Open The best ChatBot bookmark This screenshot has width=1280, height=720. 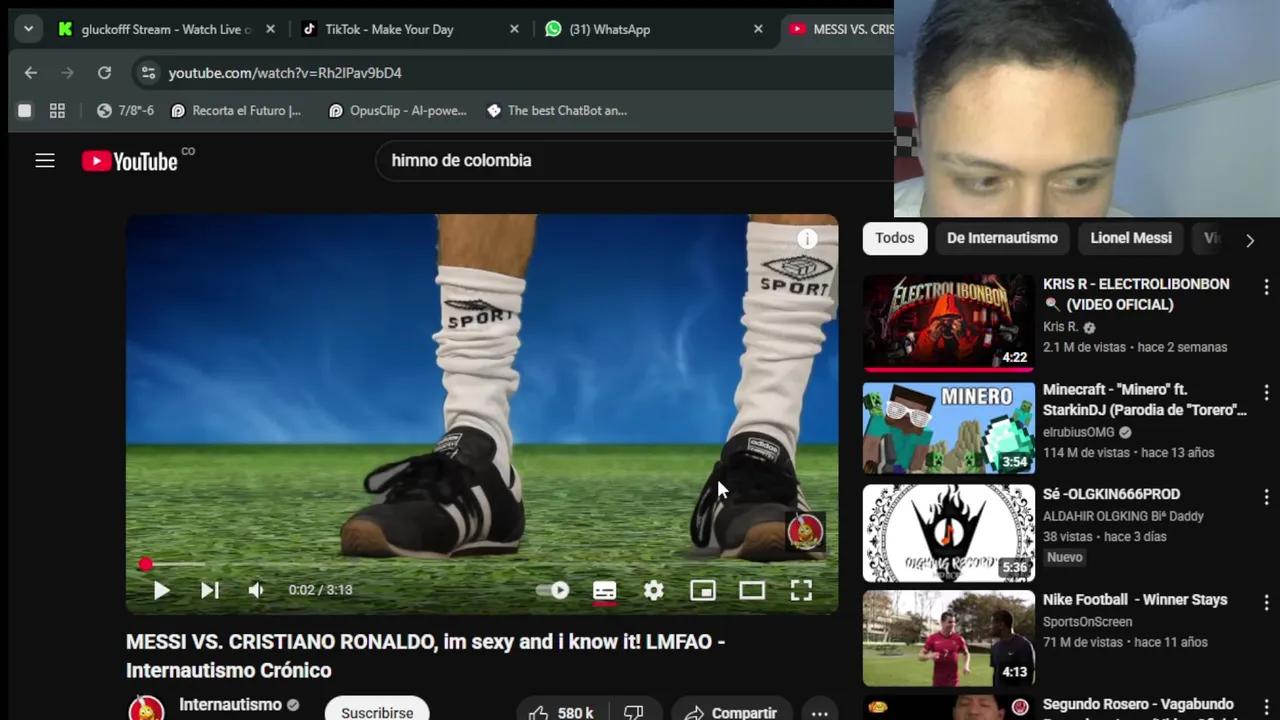coord(557,110)
